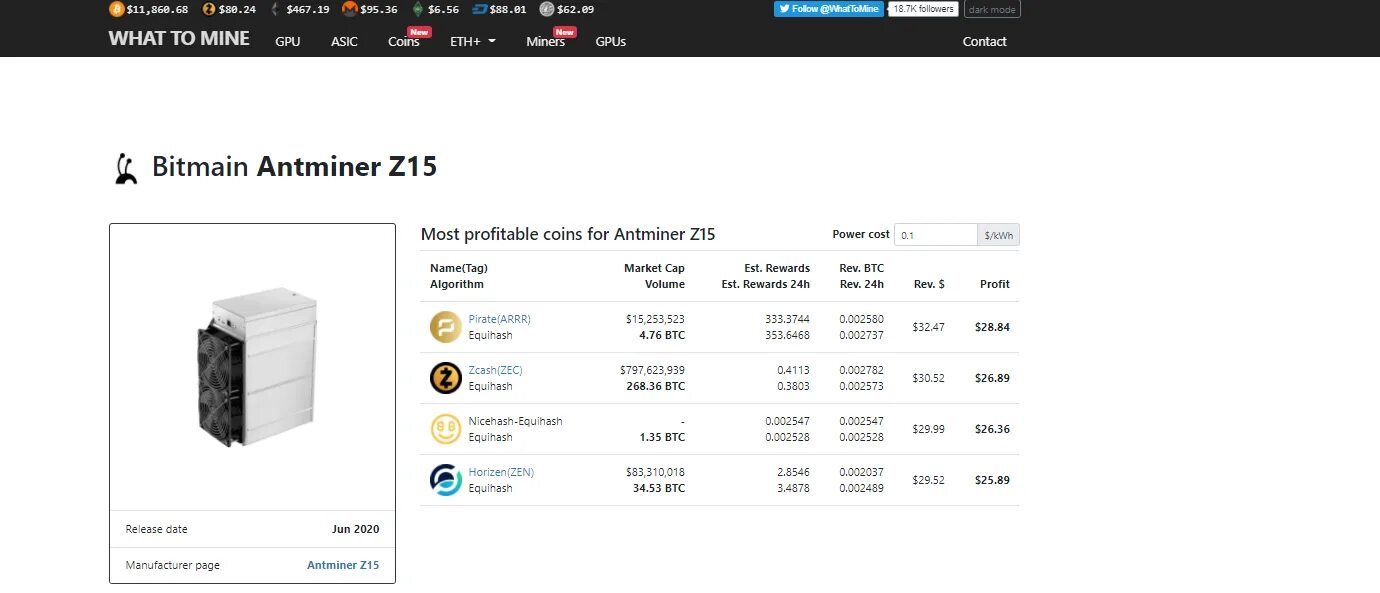
Task: Click the Profit column header
Action: (995, 284)
